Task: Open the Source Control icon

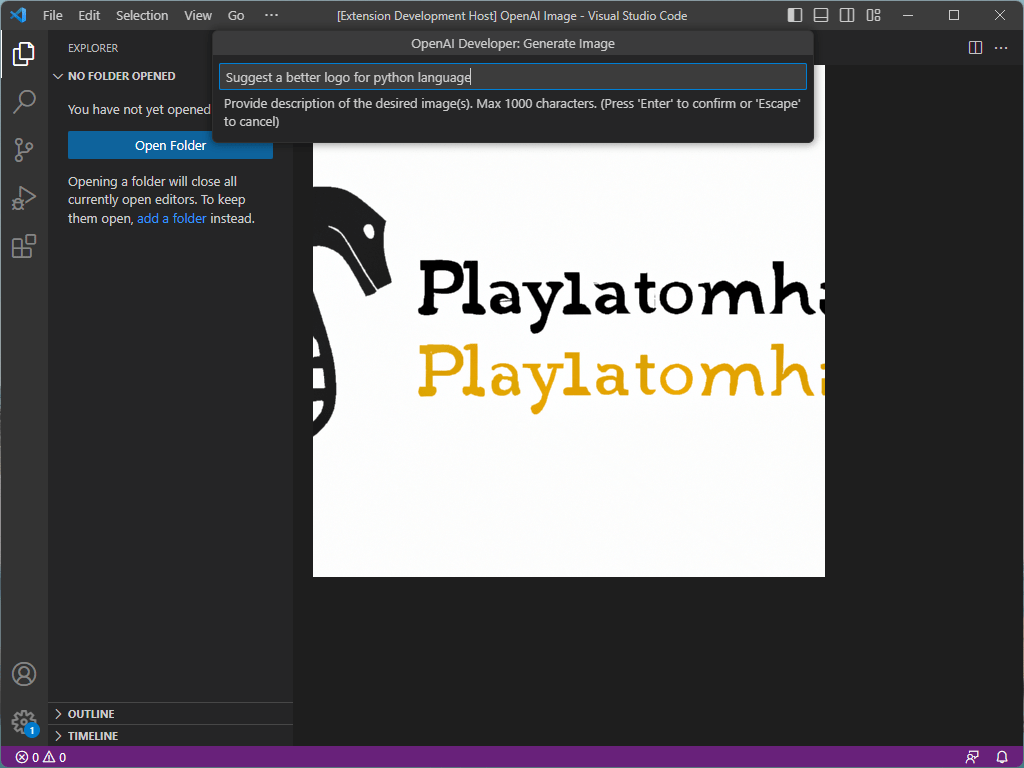Action: point(23,150)
